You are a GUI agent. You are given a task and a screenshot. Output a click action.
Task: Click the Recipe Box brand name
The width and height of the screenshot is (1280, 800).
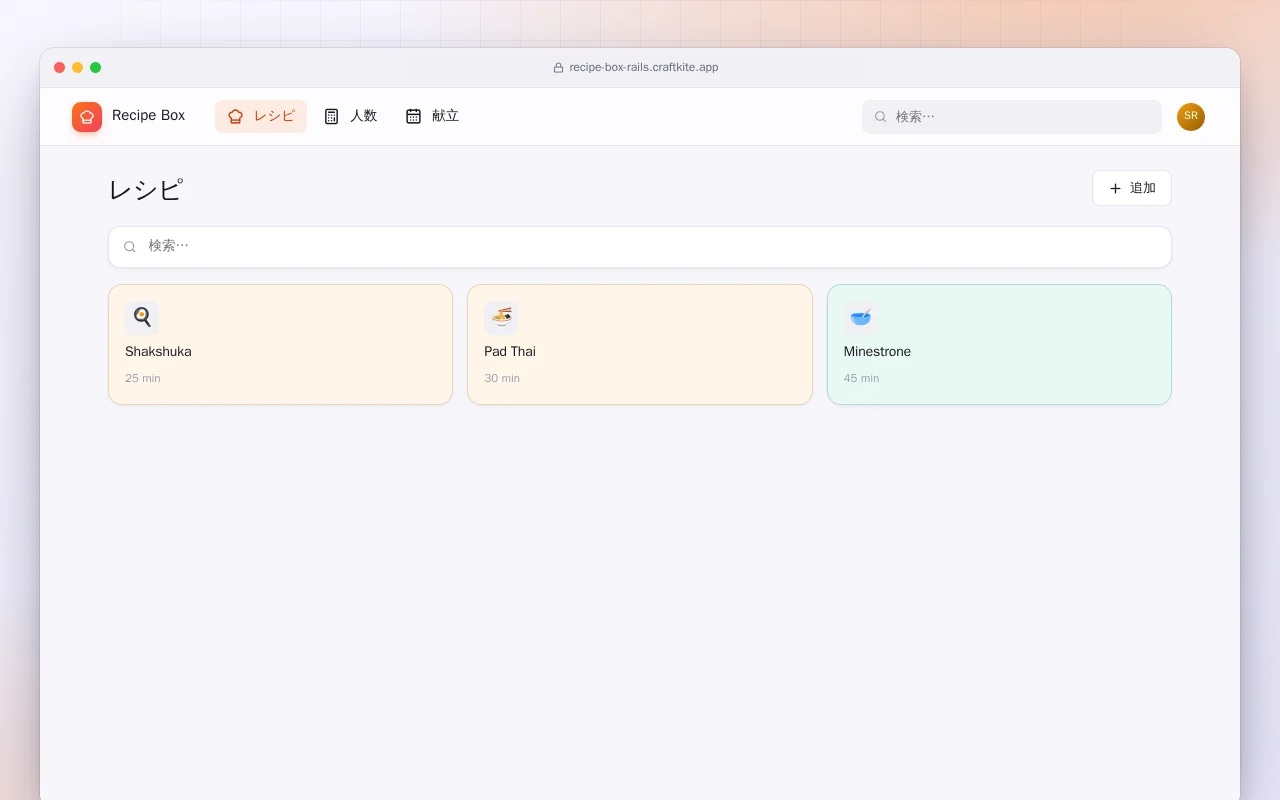148,116
